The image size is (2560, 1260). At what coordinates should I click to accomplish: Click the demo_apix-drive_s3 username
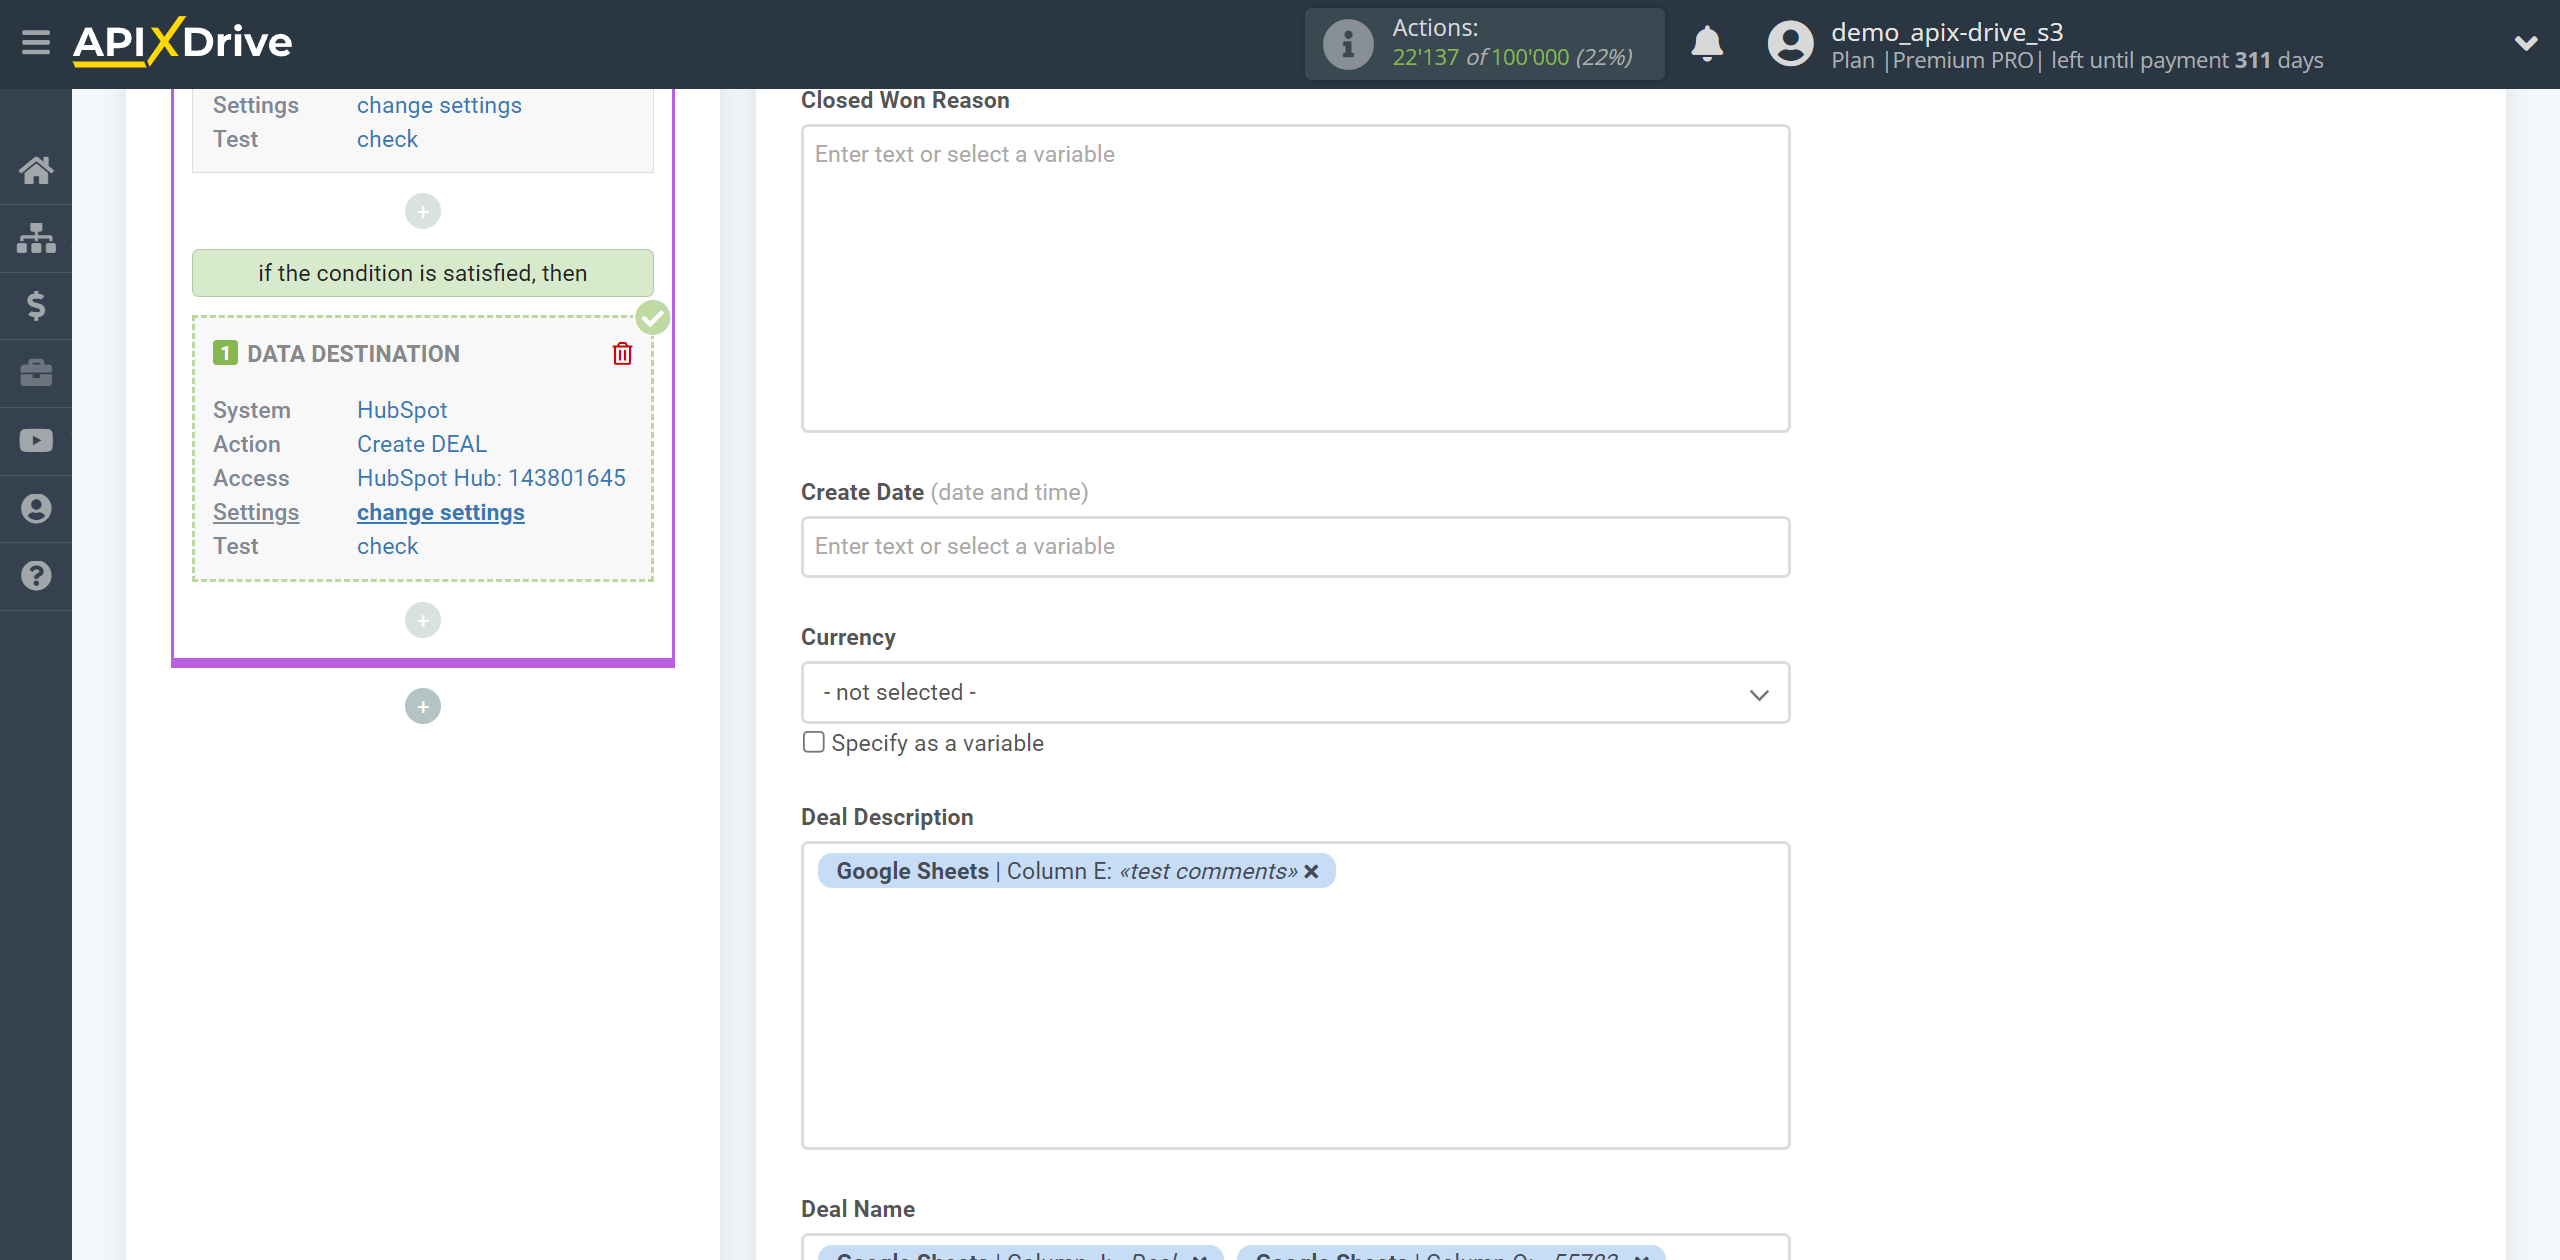1947,32
